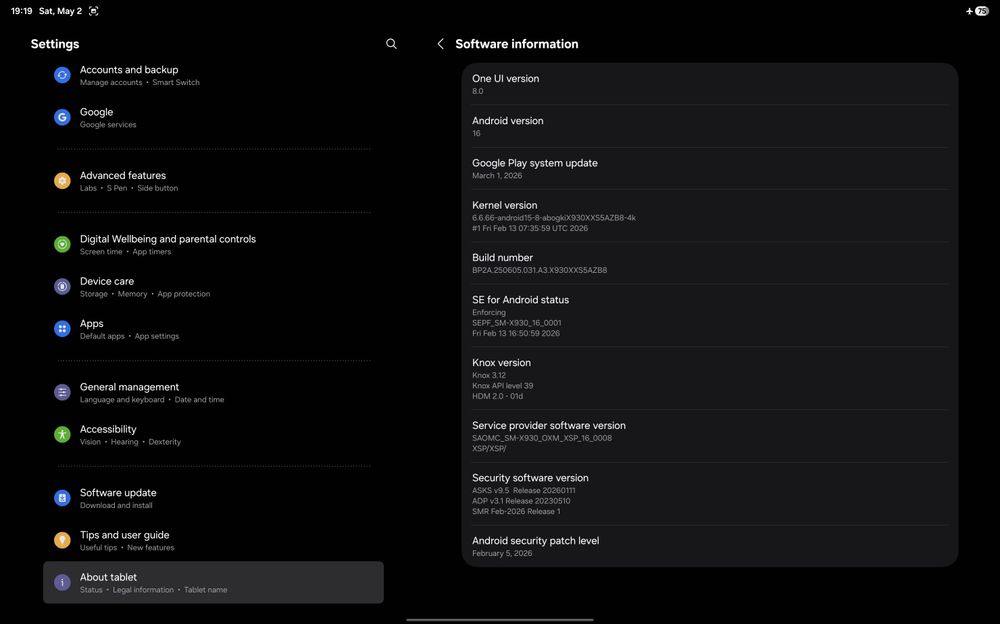Click the About tablet info icon
Screen dimensions: 1000x624
tap(62, 583)
